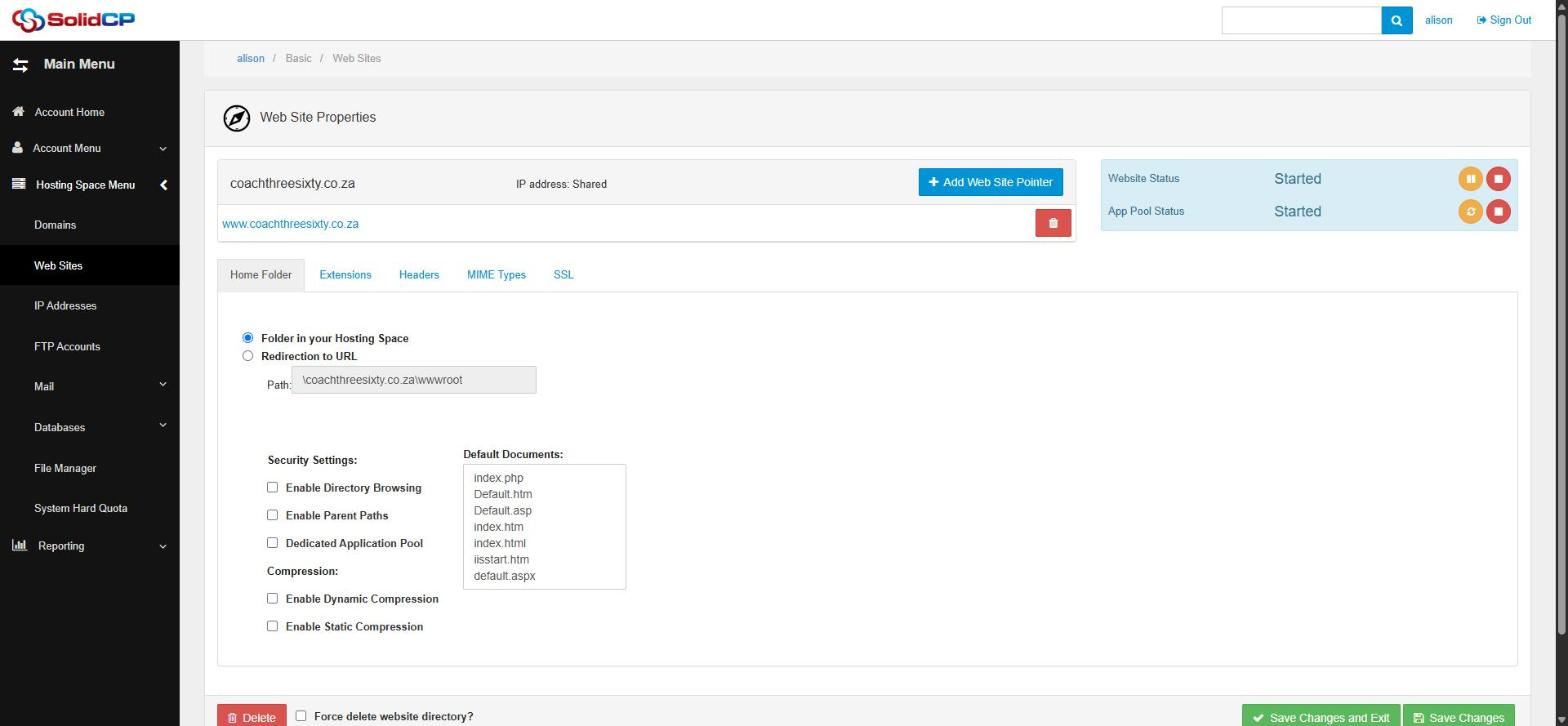Select Redirection to URL option
1568x726 pixels.
pyautogui.click(x=248, y=356)
